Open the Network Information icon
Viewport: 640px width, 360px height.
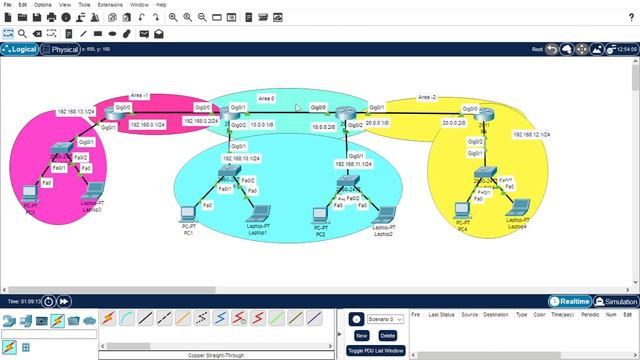pyautogui.click(x=66, y=18)
